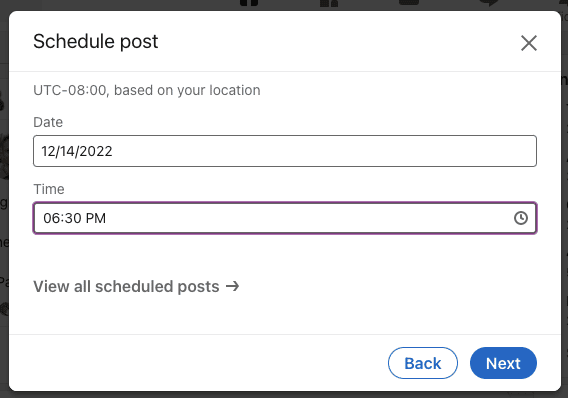Viewport: 568px width, 398px height.
Task: Select the year 2022 in Date field
Action: (x=96, y=151)
